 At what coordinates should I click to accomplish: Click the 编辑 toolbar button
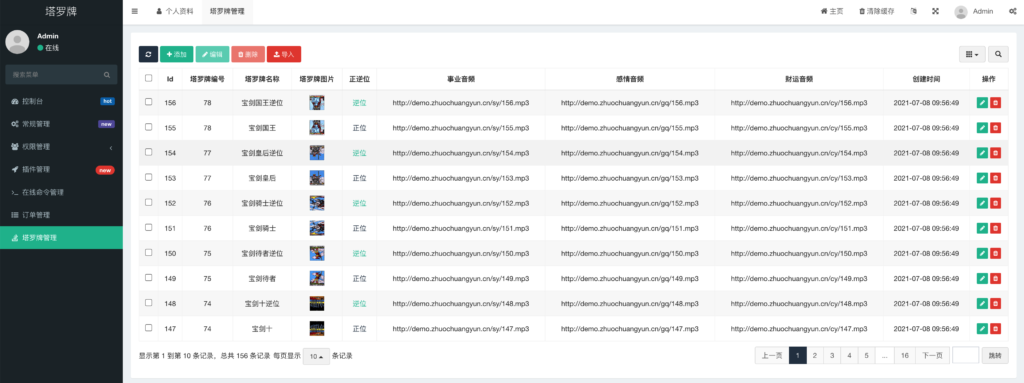[x=212, y=54]
